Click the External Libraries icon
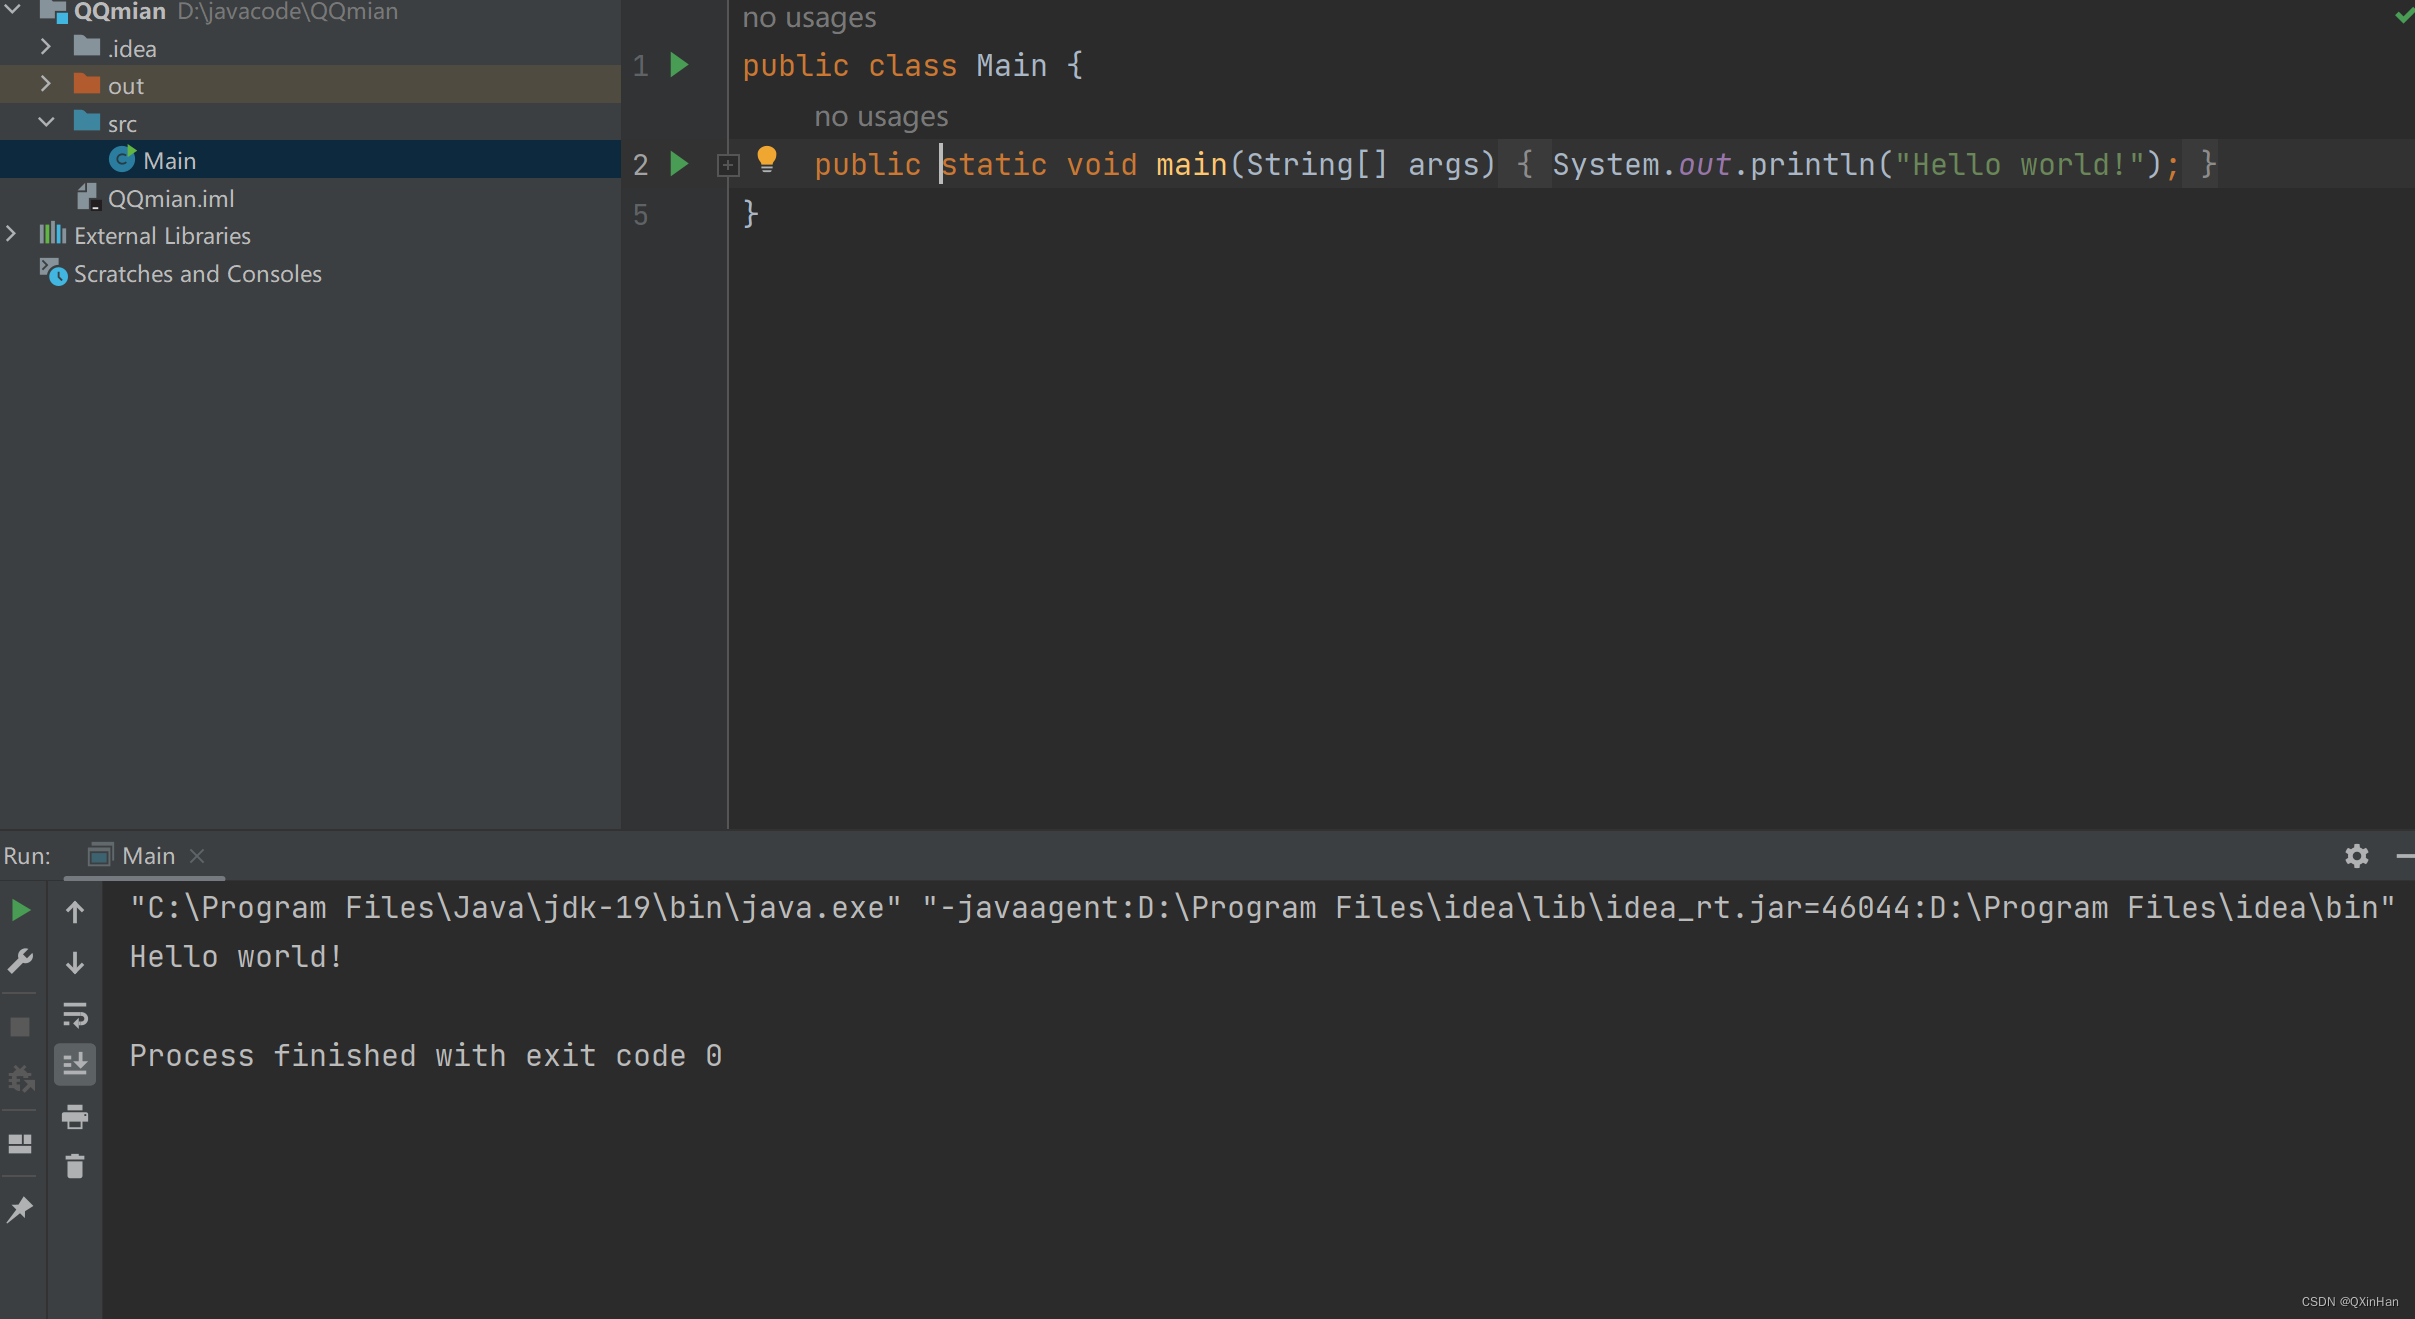This screenshot has width=2415, height=1319. point(52,234)
